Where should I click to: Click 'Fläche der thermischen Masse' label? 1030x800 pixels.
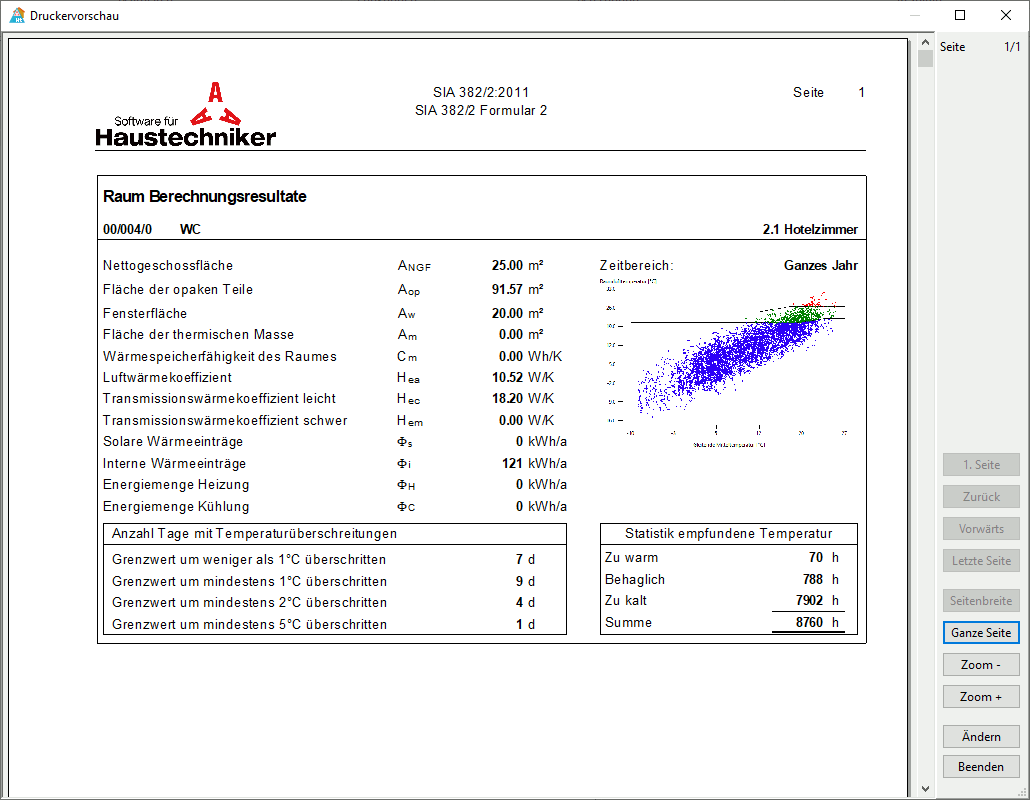198,334
